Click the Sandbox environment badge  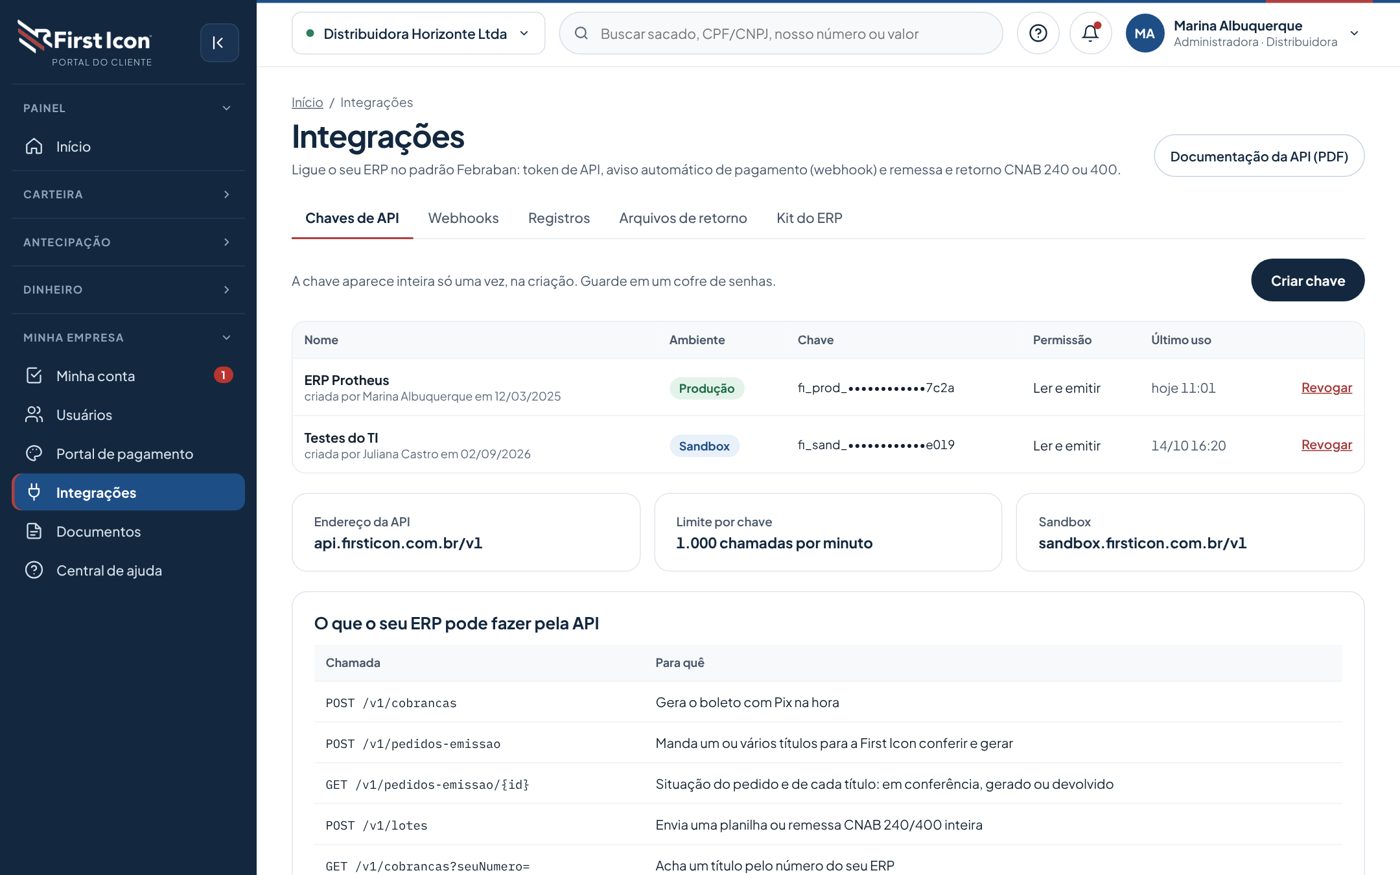[x=704, y=446]
